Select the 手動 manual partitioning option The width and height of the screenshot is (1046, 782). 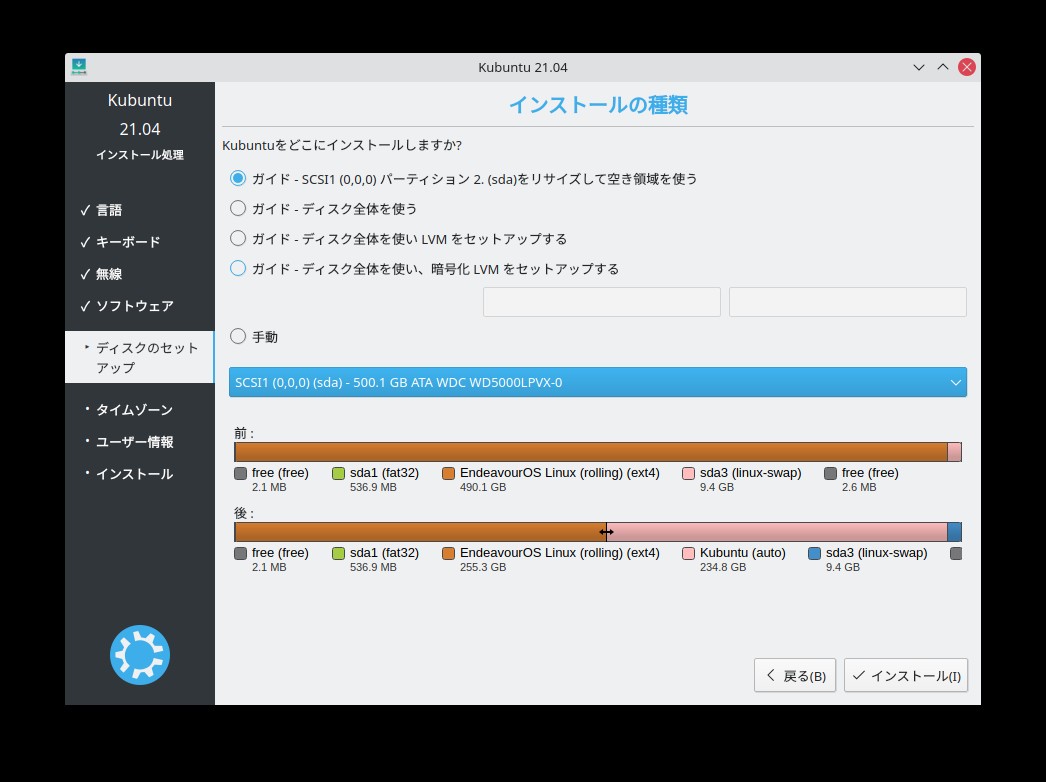tap(238, 337)
